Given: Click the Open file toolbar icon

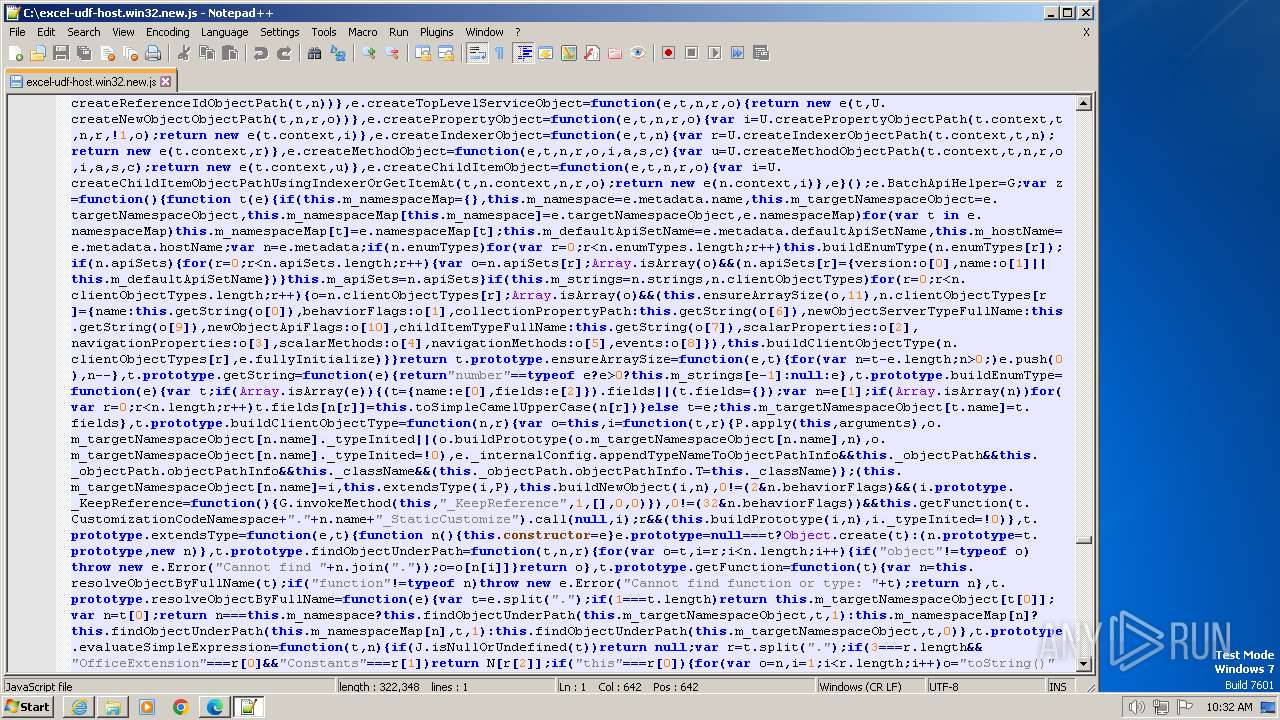Looking at the screenshot, I should click(x=39, y=53).
